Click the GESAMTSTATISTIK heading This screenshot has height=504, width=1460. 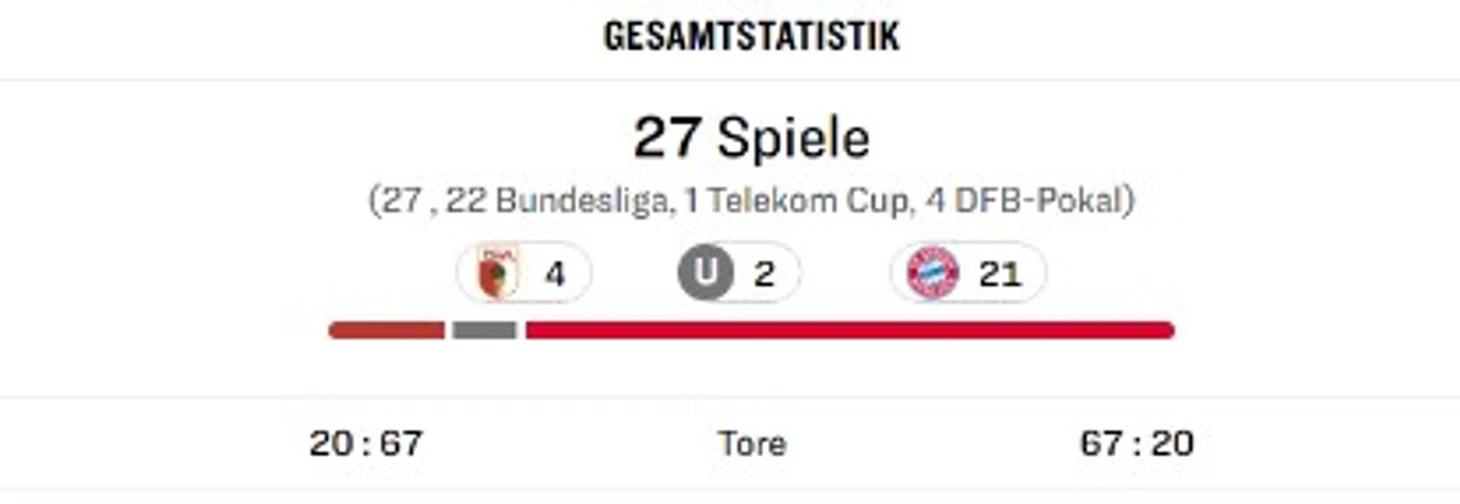(751, 37)
